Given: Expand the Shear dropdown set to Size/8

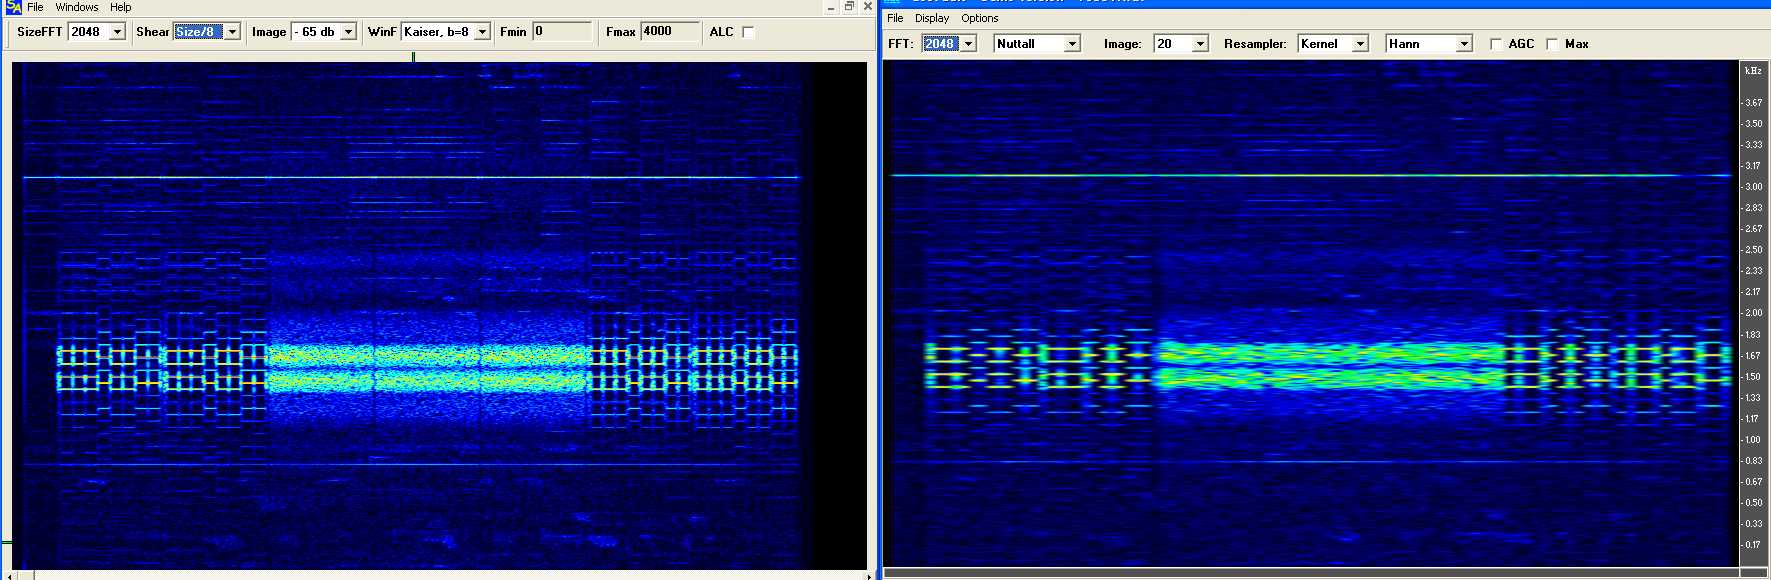Looking at the screenshot, I should (x=232, y=32).
